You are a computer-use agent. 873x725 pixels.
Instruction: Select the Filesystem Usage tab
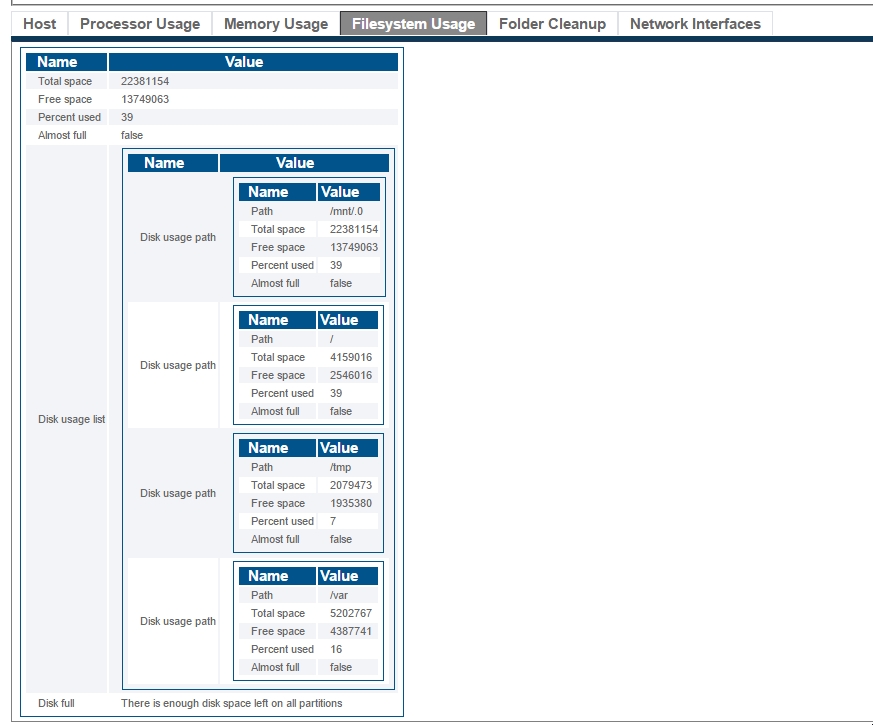pos(413,24)
